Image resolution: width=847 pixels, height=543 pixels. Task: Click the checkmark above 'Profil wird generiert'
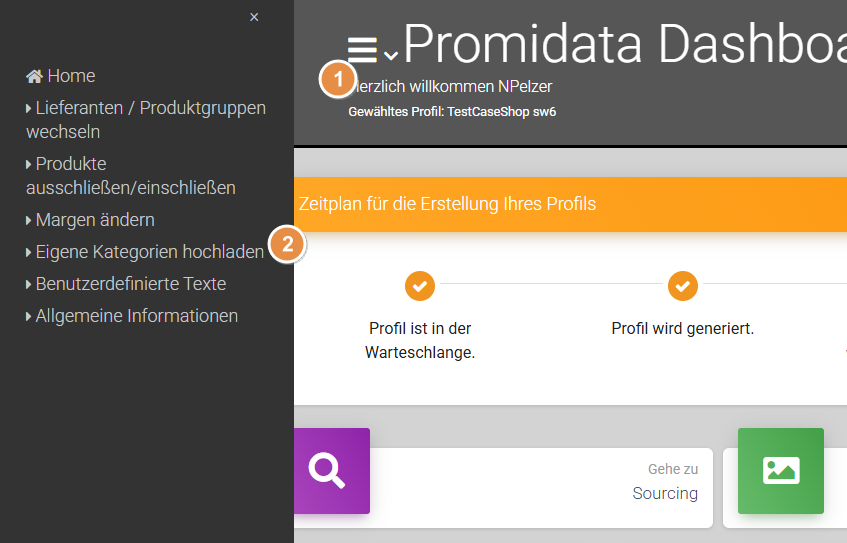[683, 285]
